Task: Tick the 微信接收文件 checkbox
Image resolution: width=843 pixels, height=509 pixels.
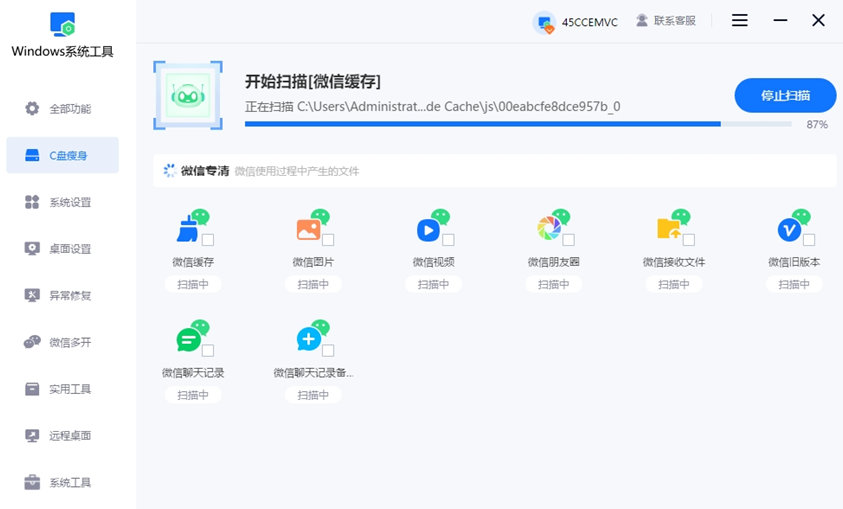Action: pyautogui.click(x=689, y=240)
